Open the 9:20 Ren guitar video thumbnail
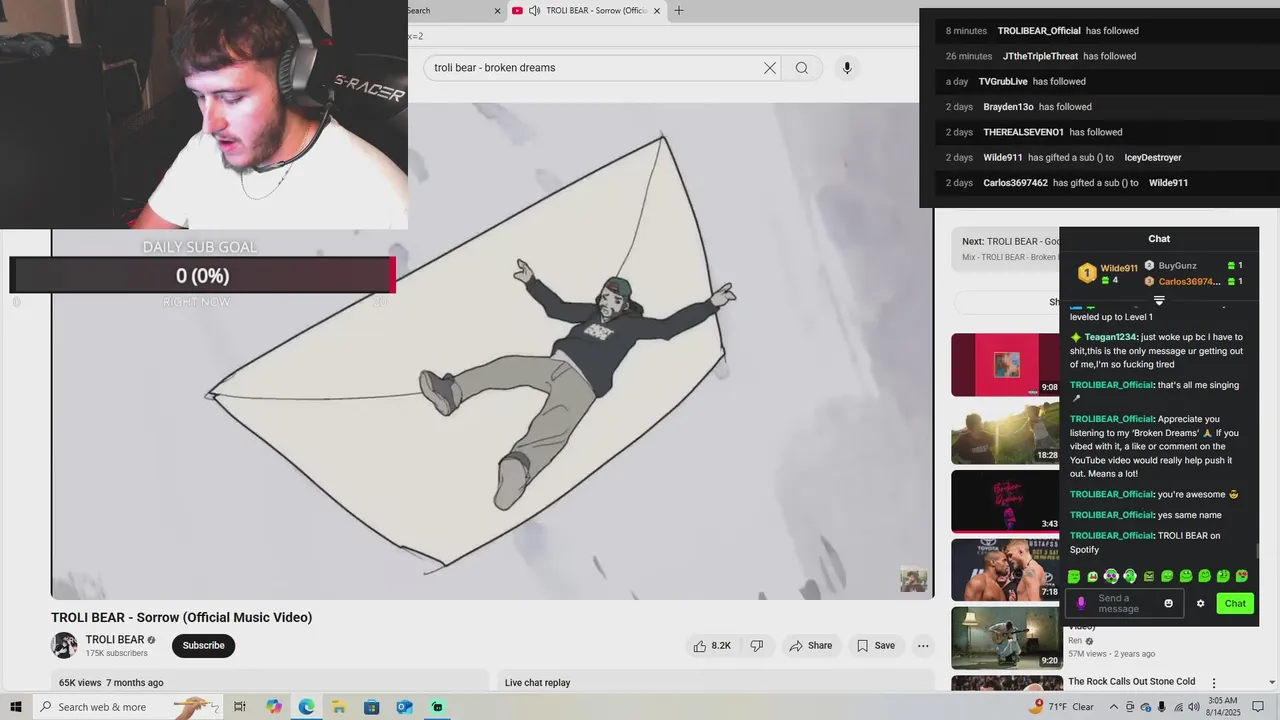1280x720 pixels. click(x=1005, y=638)
